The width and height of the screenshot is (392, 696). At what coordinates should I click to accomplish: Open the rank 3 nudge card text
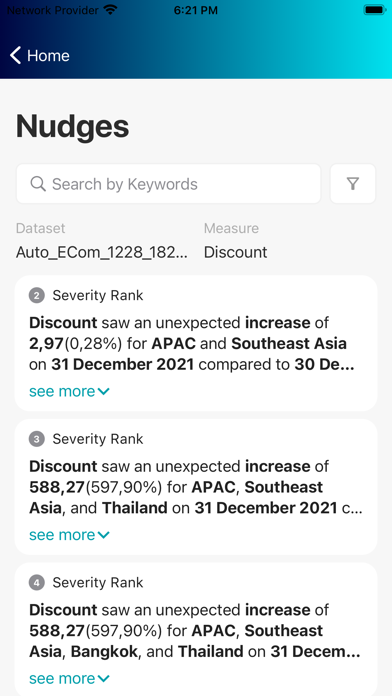pos(196,487)
